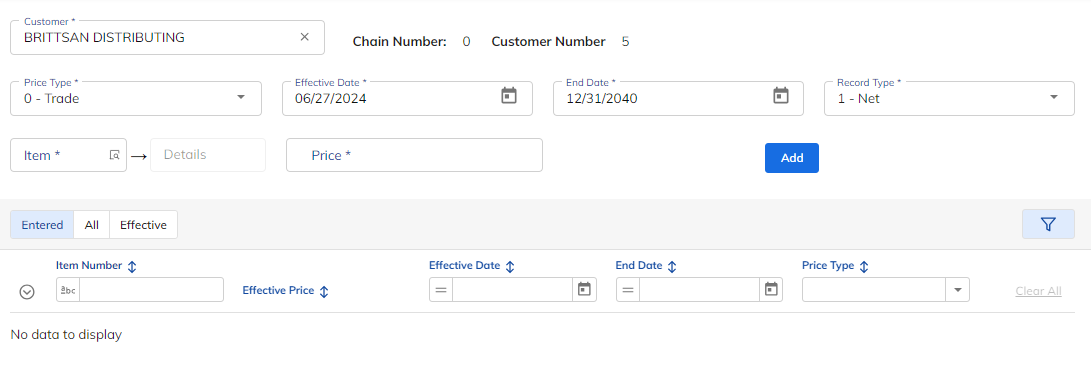
Task: Sort by Effective Price column arrows
Action: point(324,291)
